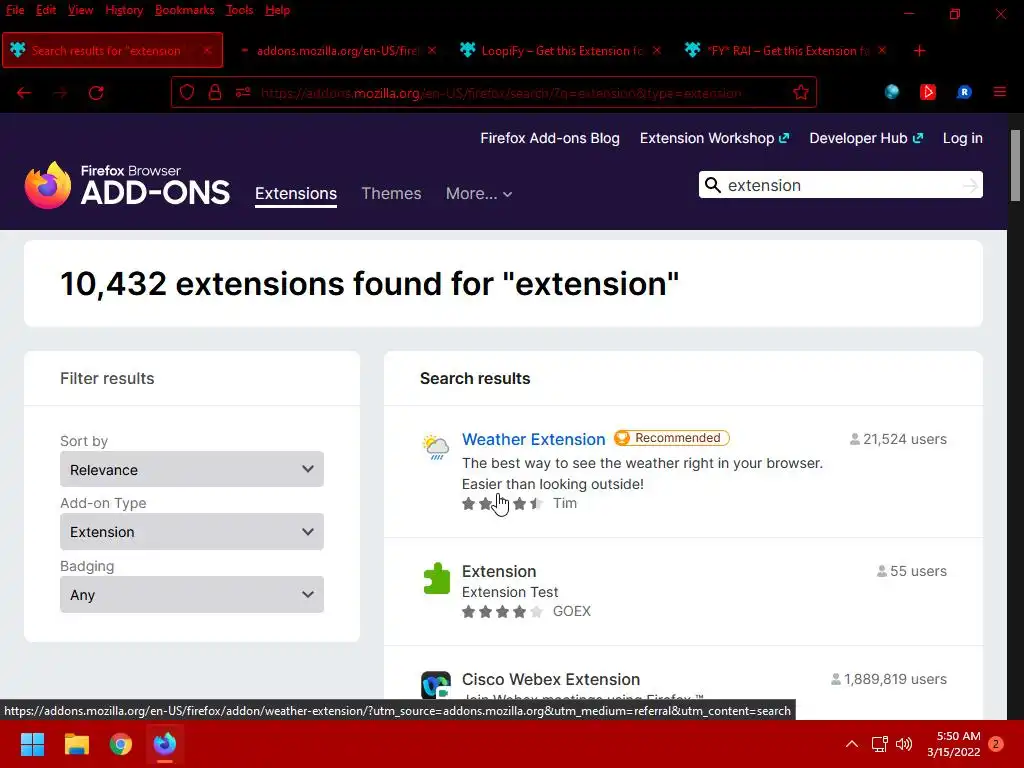This screenshot has width=1024, height=768.
Task: Open site permissions icon in address bar
Action: coord(243,93)
